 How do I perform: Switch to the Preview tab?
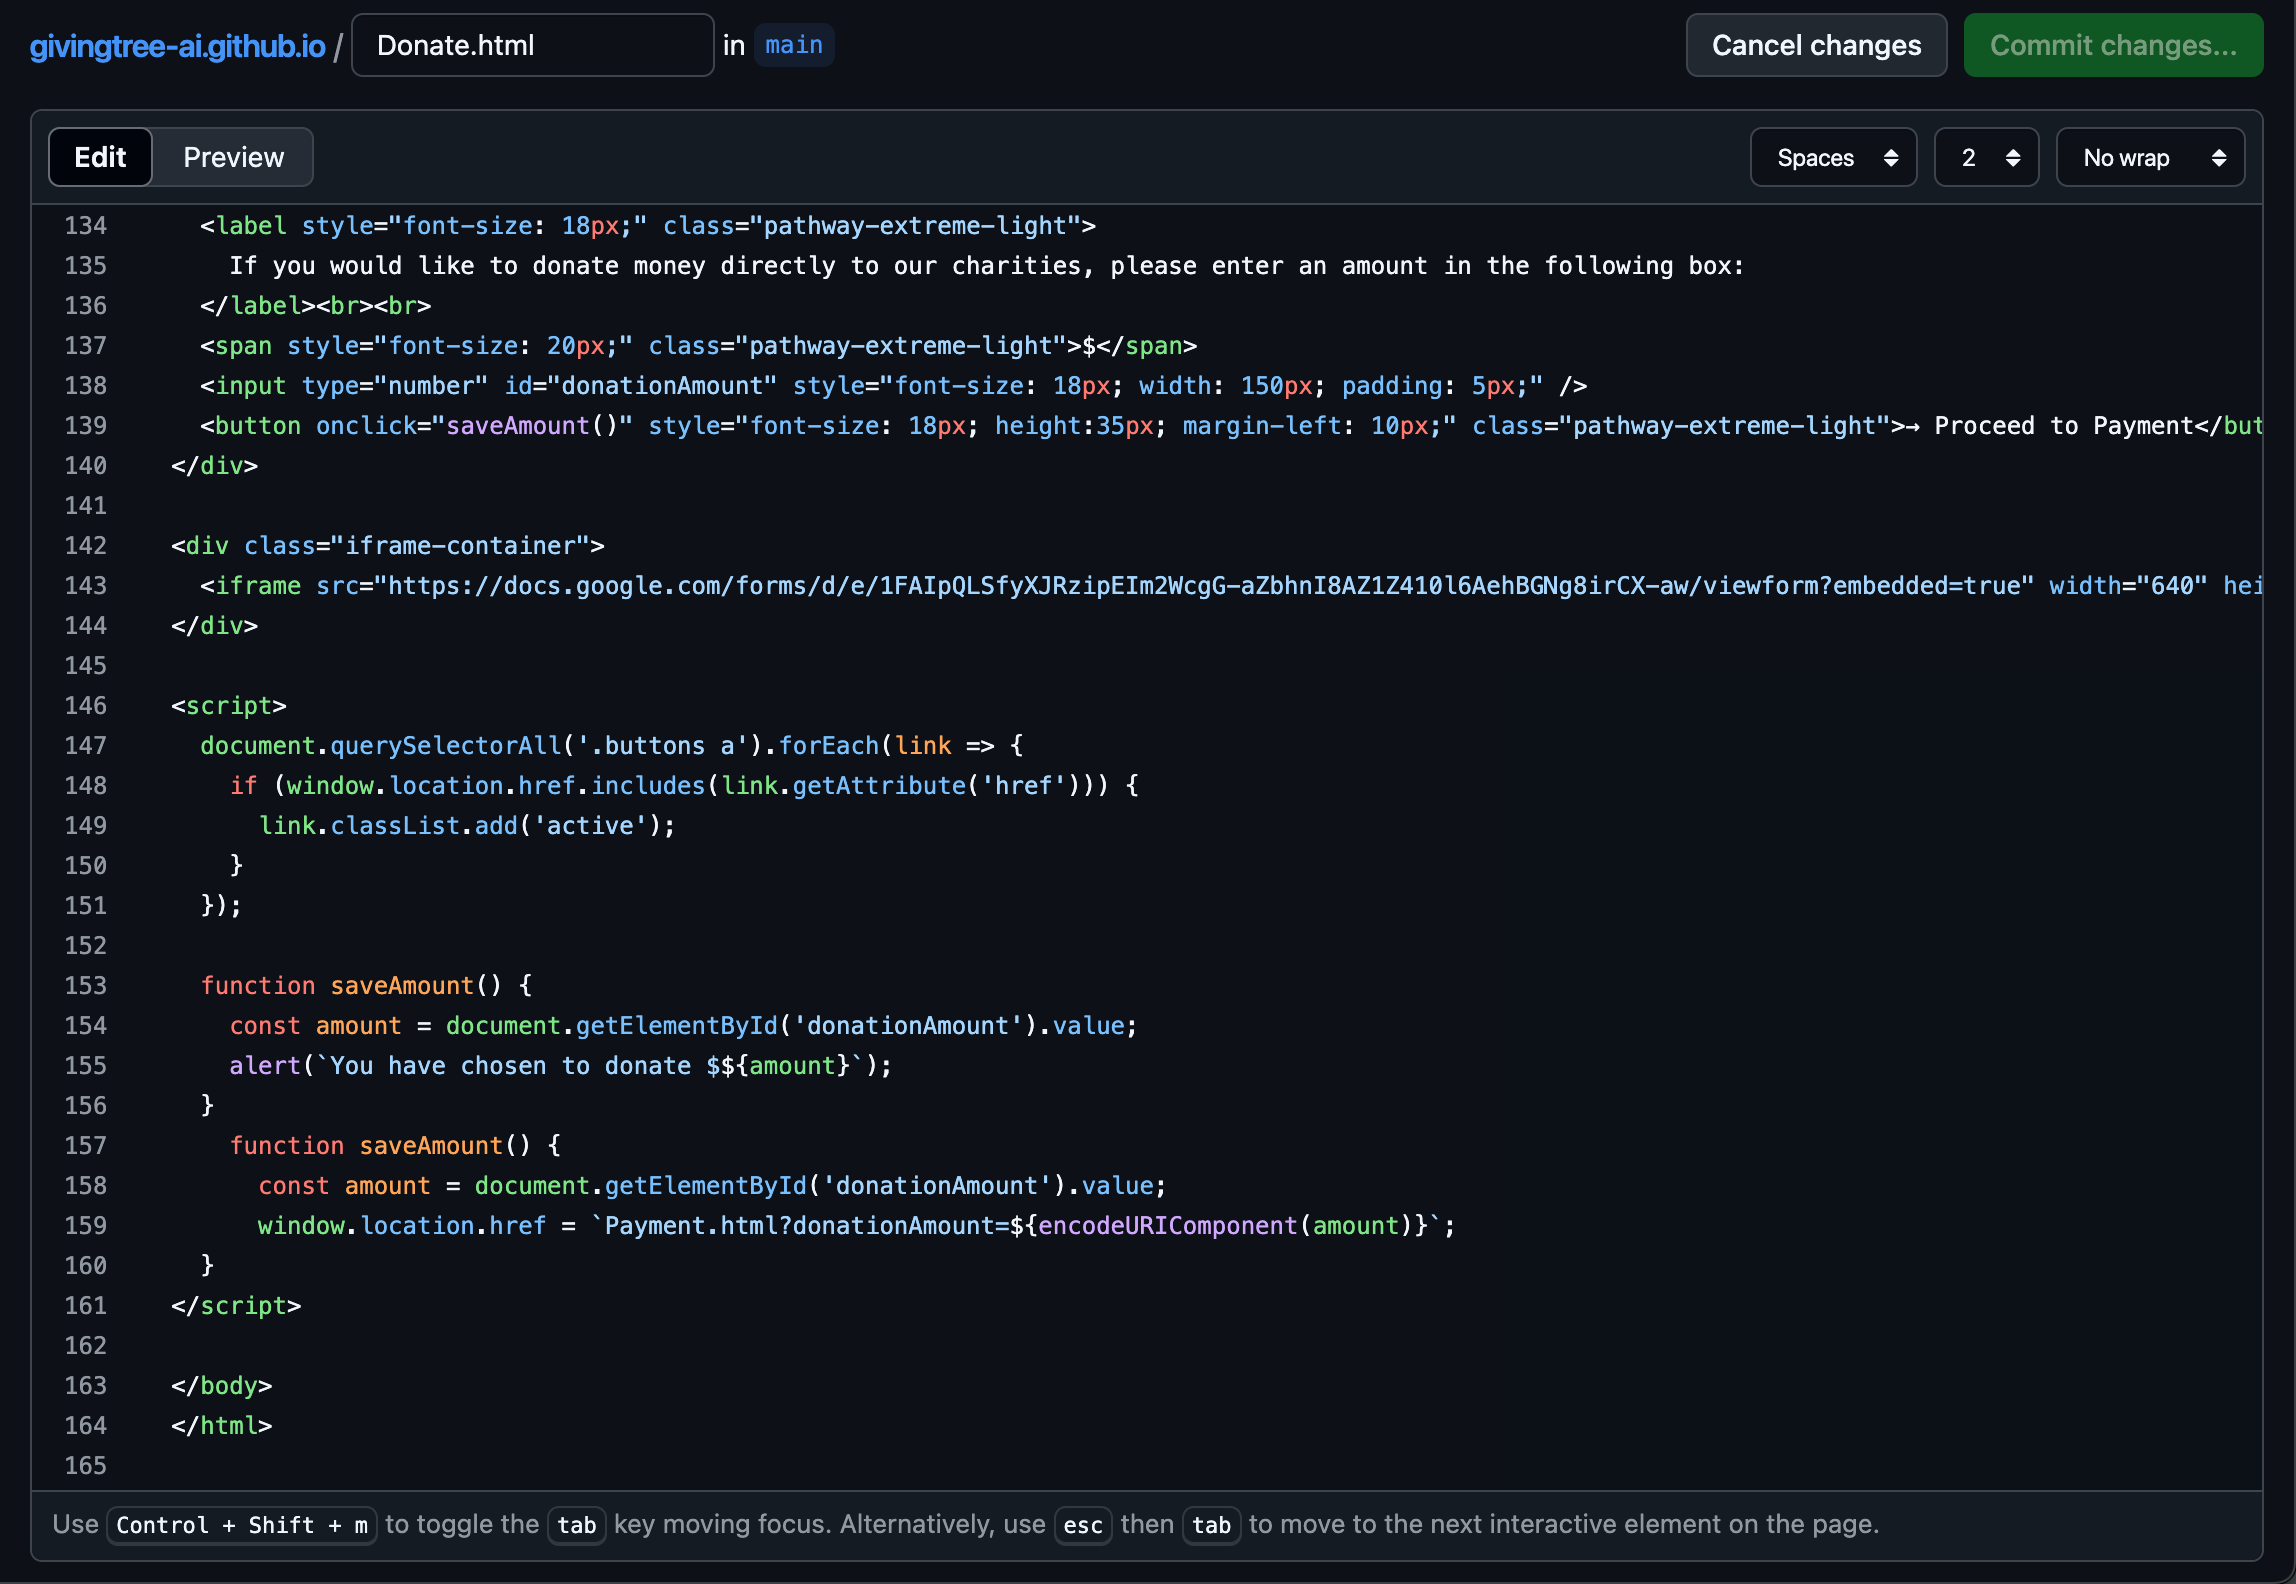pos(233,158)
